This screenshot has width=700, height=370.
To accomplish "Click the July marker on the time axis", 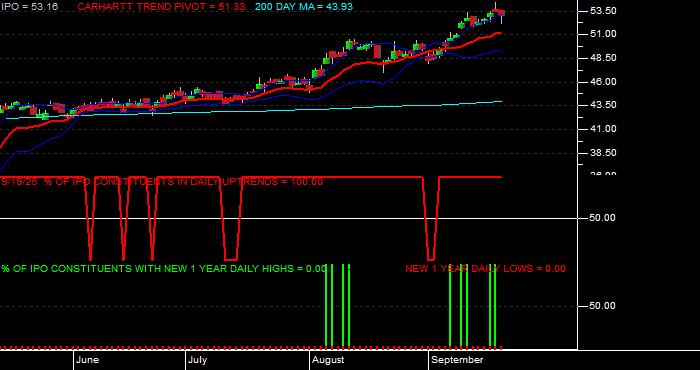I will point(197,360).
